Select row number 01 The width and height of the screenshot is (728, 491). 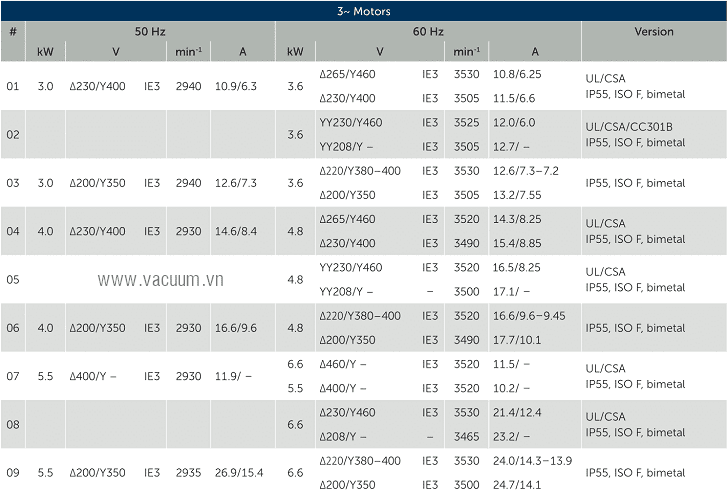(x=13, y=87)
